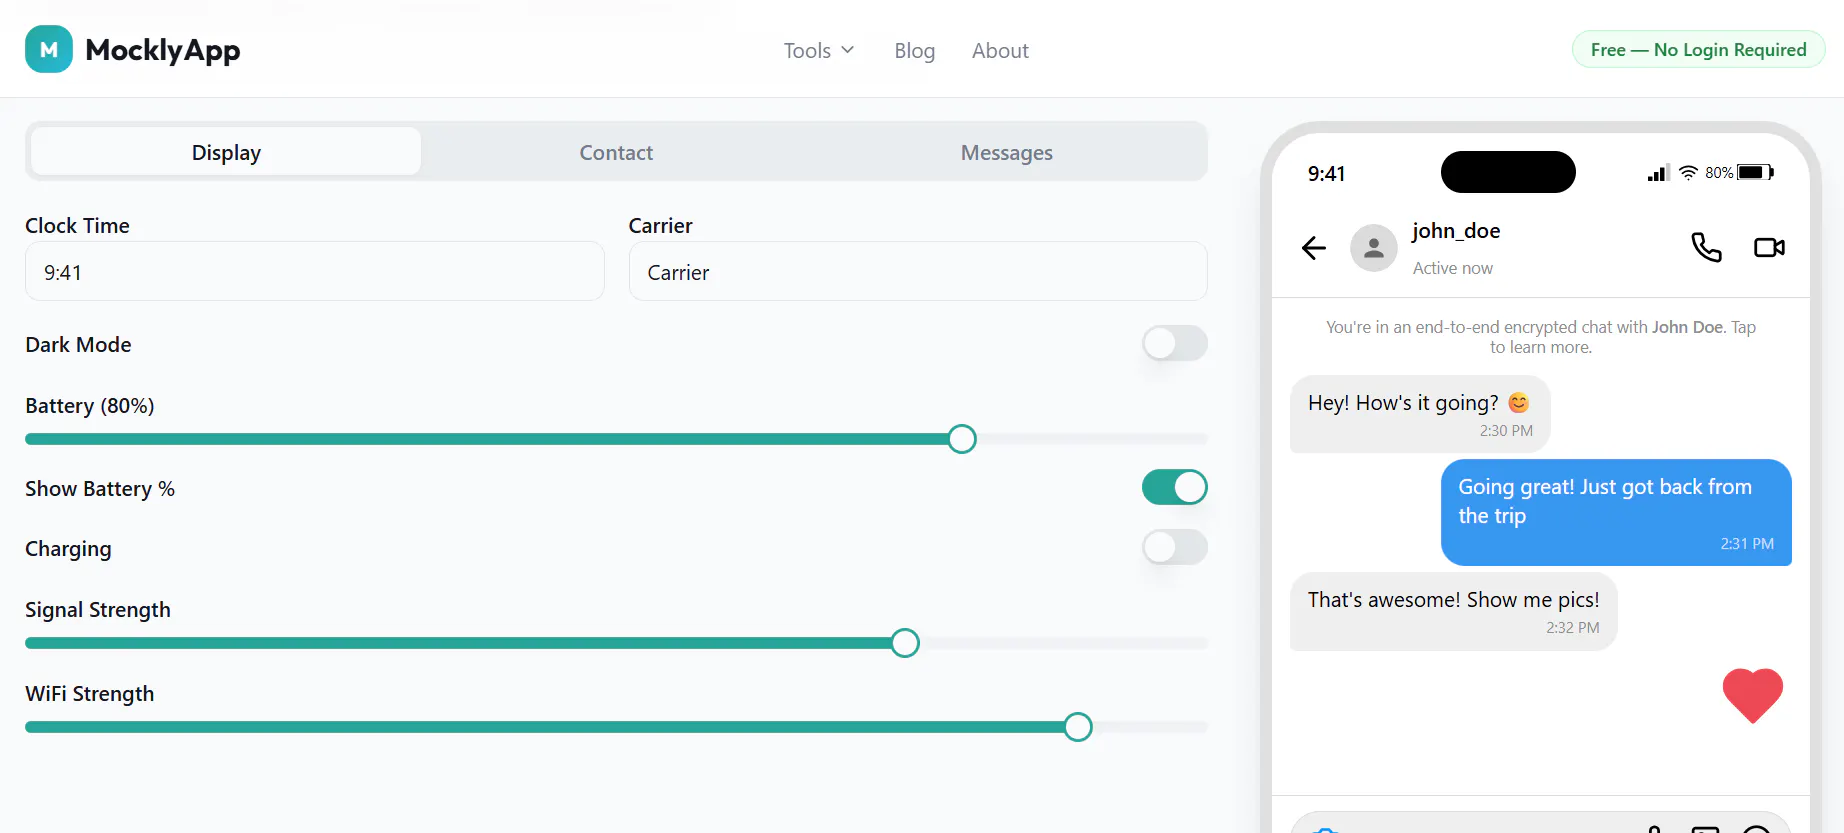
Task: Click the 2:30 PM message timestamp
Action: 1506,431
